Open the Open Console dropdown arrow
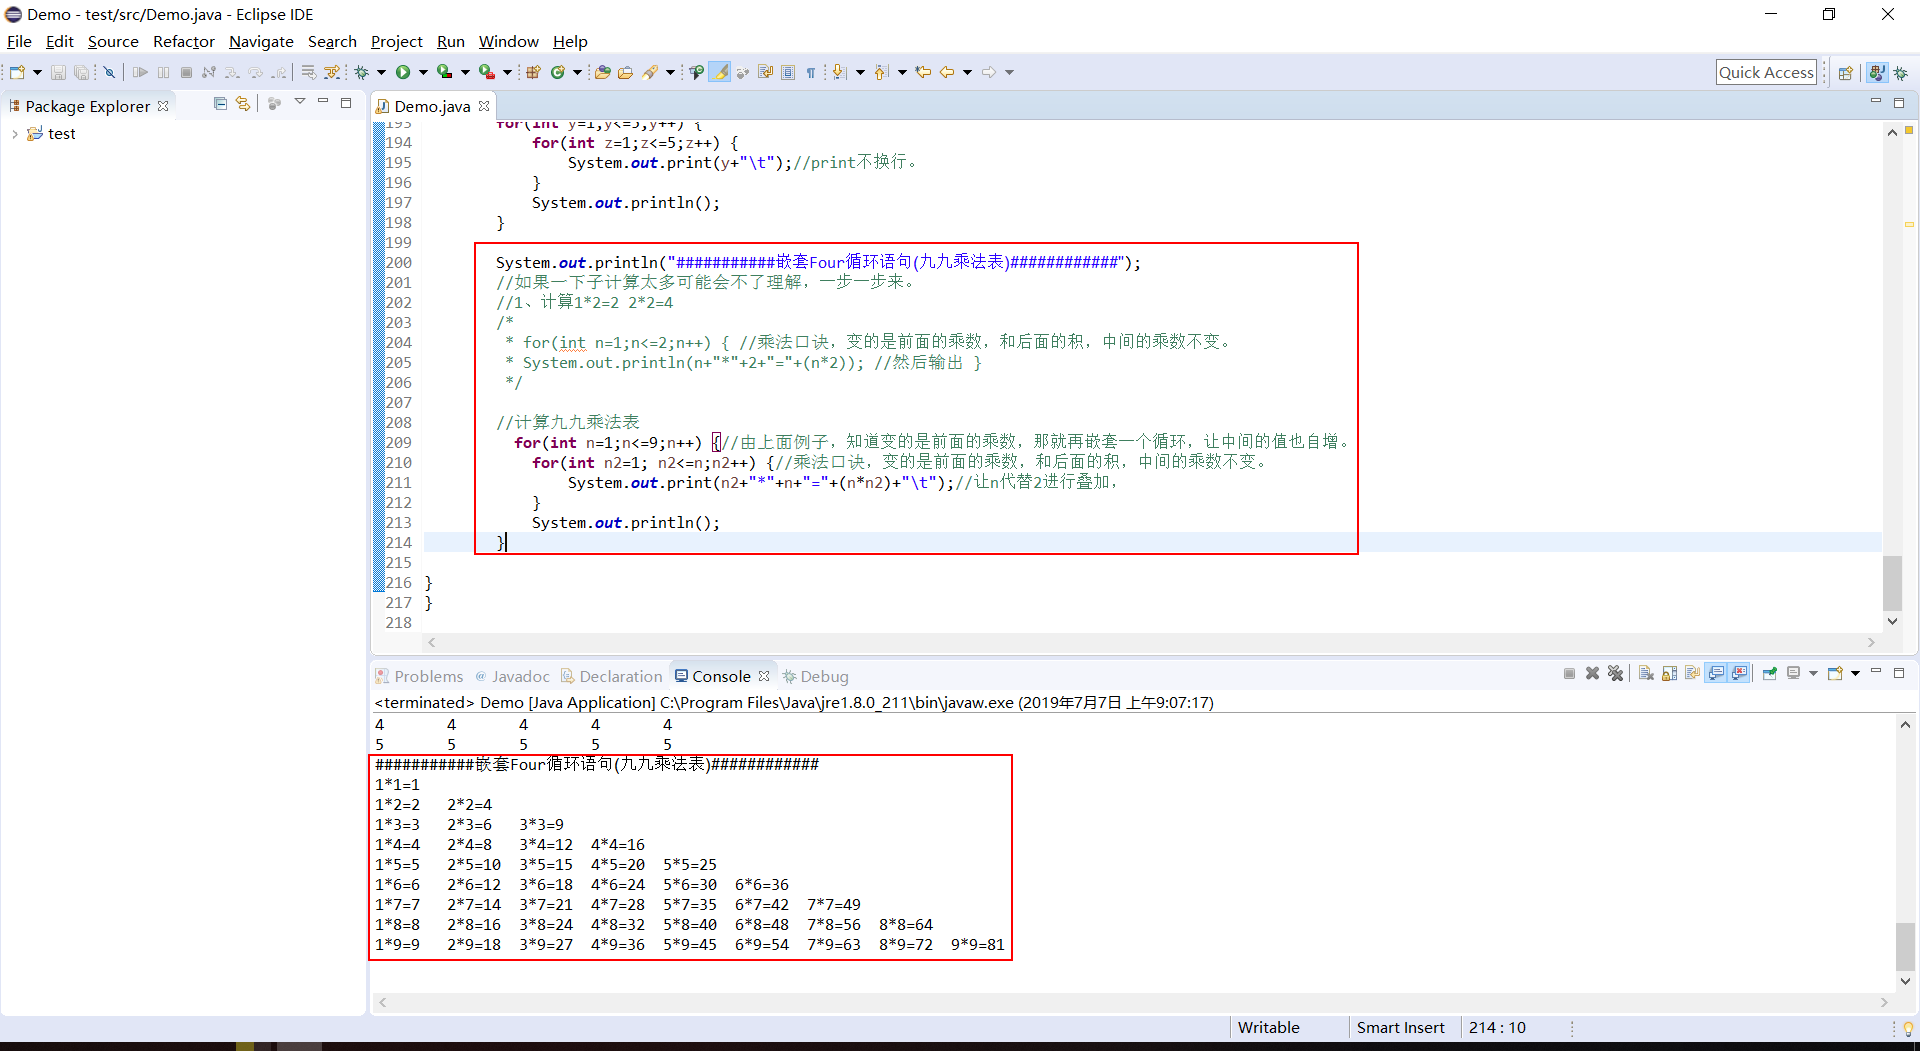 pos(1855,673)
